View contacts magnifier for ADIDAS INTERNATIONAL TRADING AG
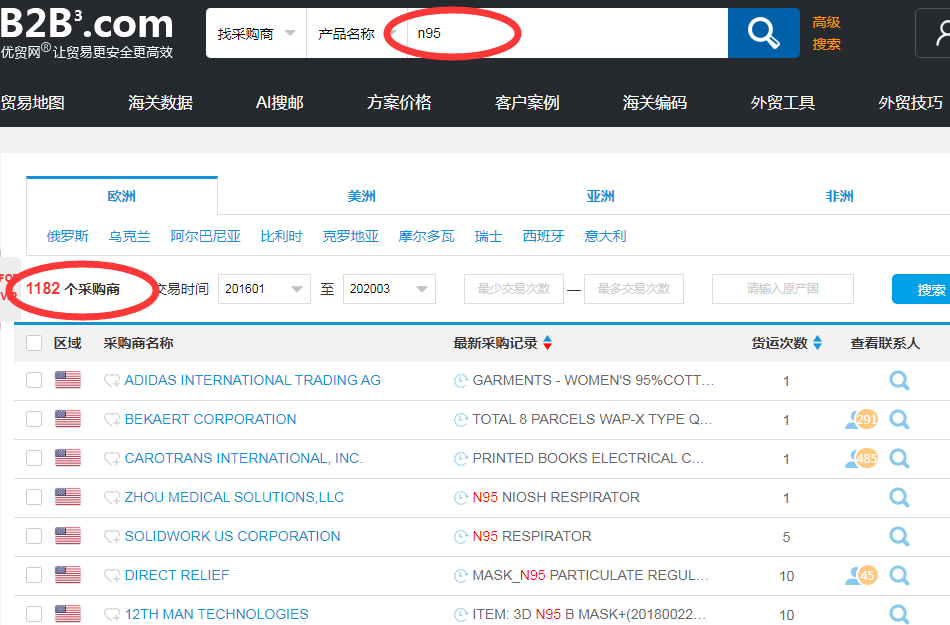The height and width of the screenshot is (625, 950). click(899, 380)
